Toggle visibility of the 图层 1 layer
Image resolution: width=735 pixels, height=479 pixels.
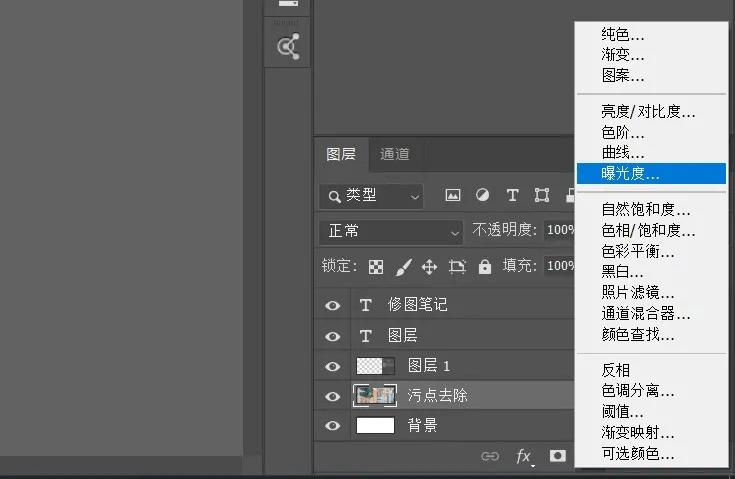tap(333, 366)
